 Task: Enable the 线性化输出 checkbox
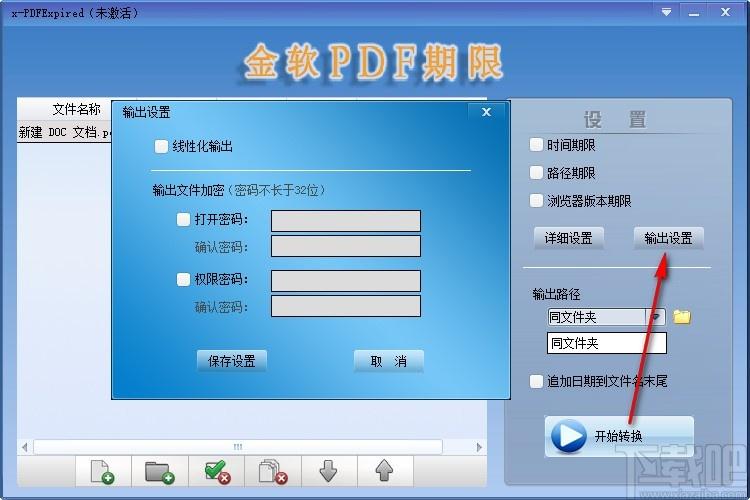point(161,146)
